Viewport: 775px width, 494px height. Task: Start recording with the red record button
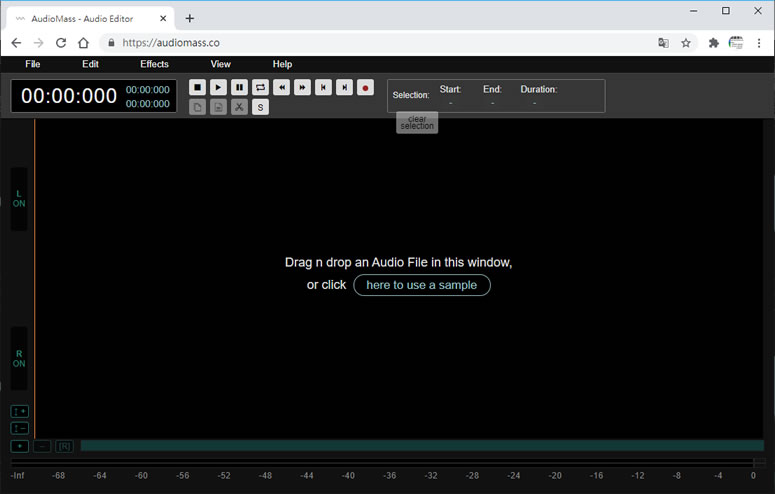365,88
